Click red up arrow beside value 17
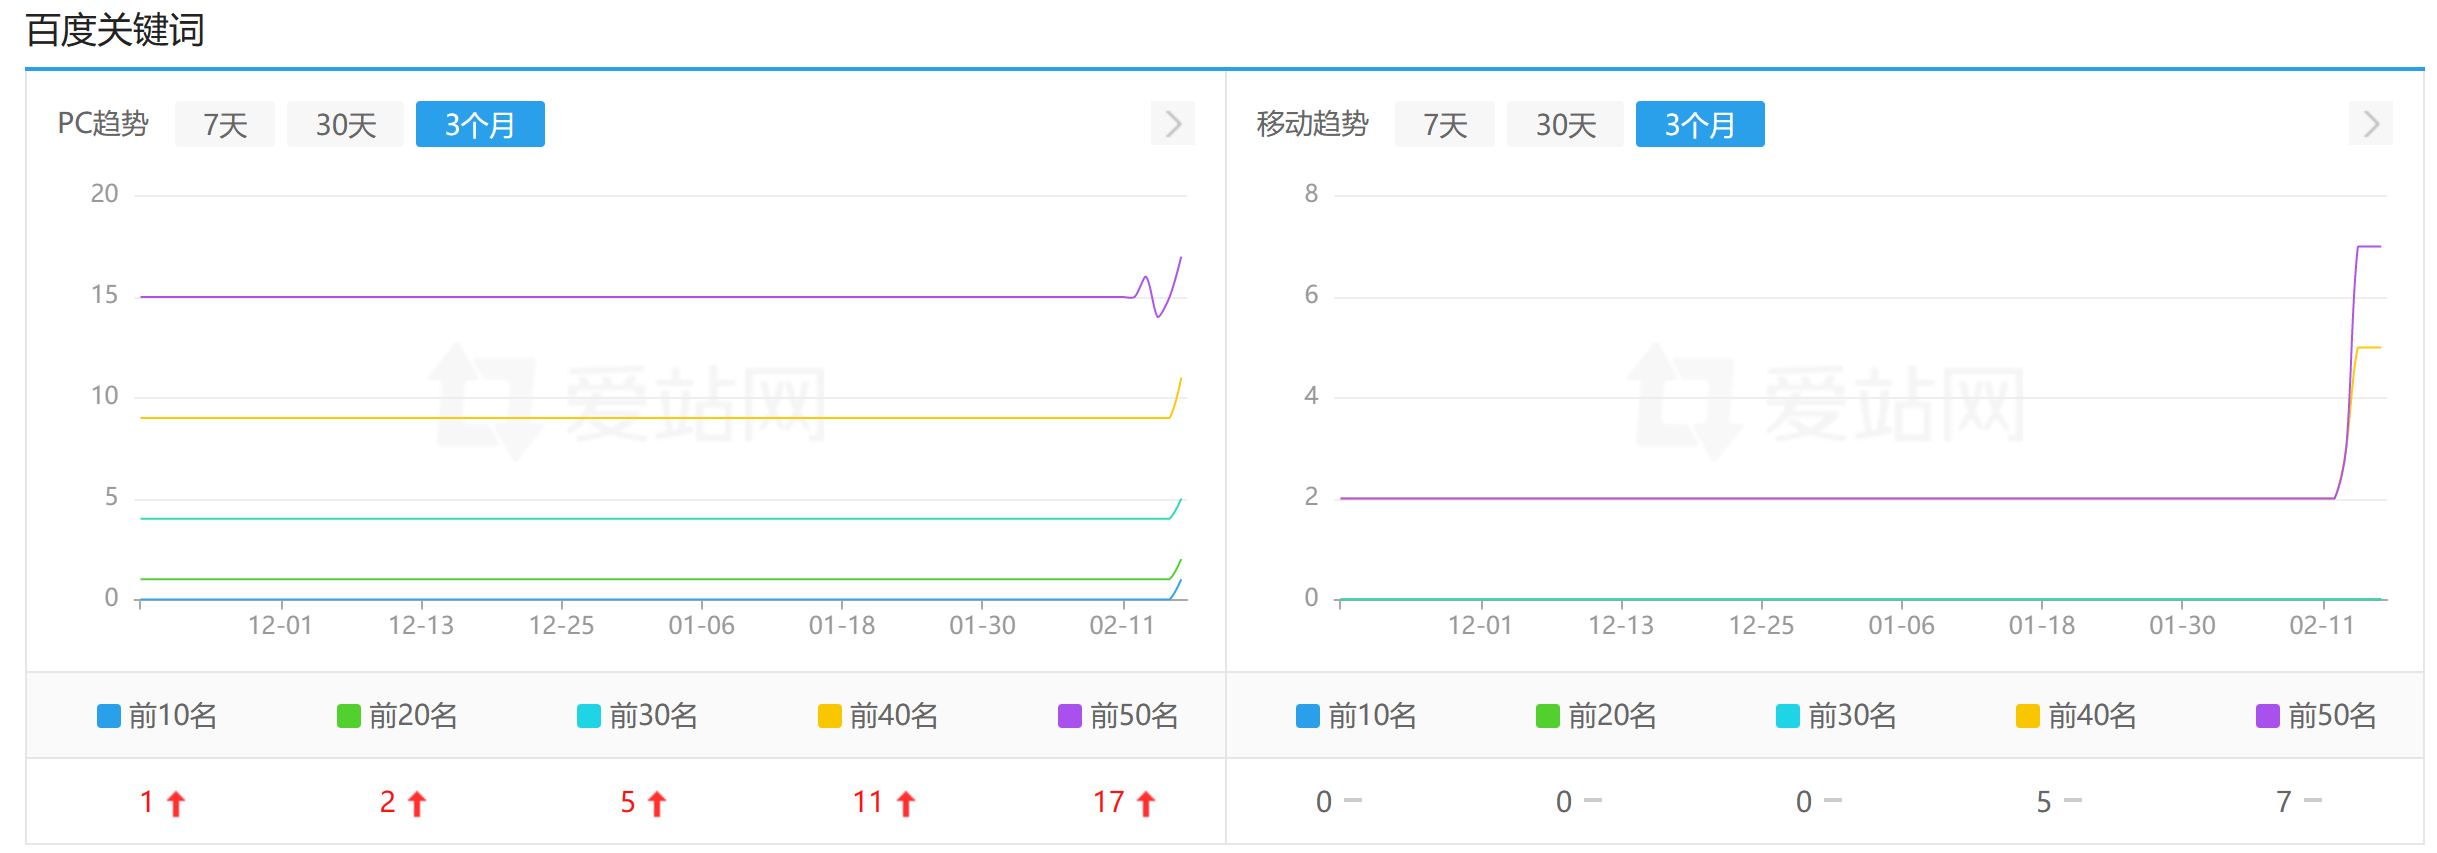Viewport: 2437px width, 853px height. coord(1146,804)
